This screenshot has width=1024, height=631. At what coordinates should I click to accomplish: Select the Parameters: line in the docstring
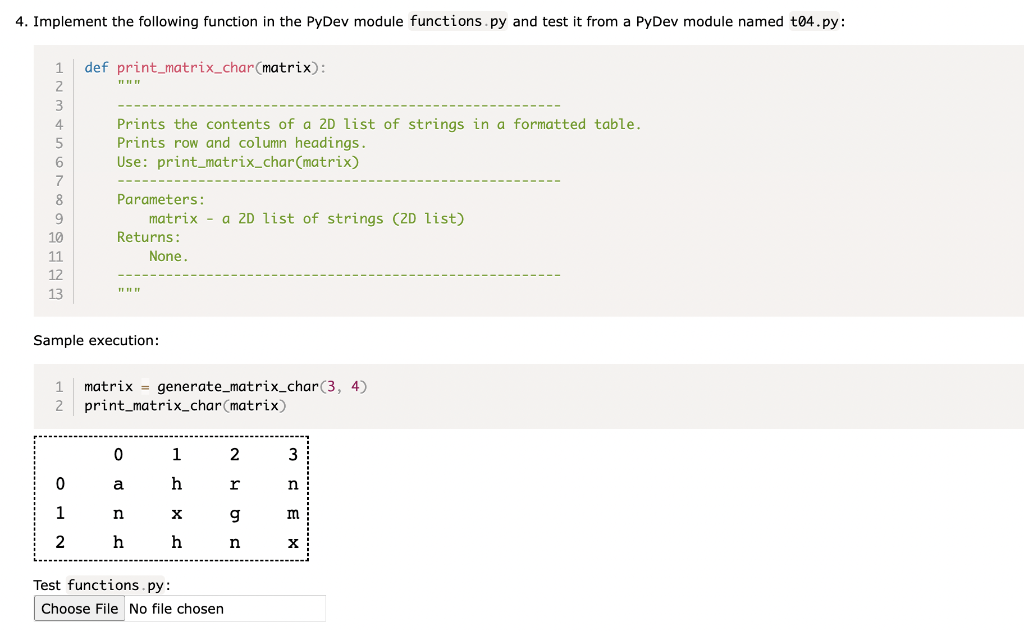click(x=159, y=199)
